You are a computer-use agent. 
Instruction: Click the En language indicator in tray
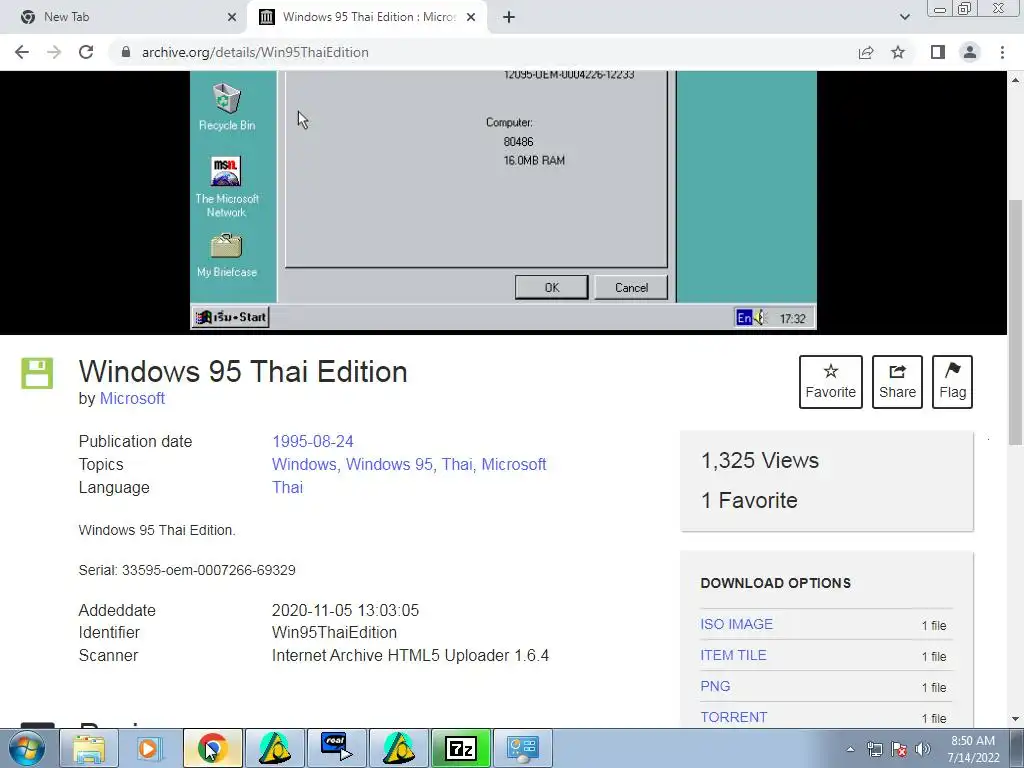744,318
